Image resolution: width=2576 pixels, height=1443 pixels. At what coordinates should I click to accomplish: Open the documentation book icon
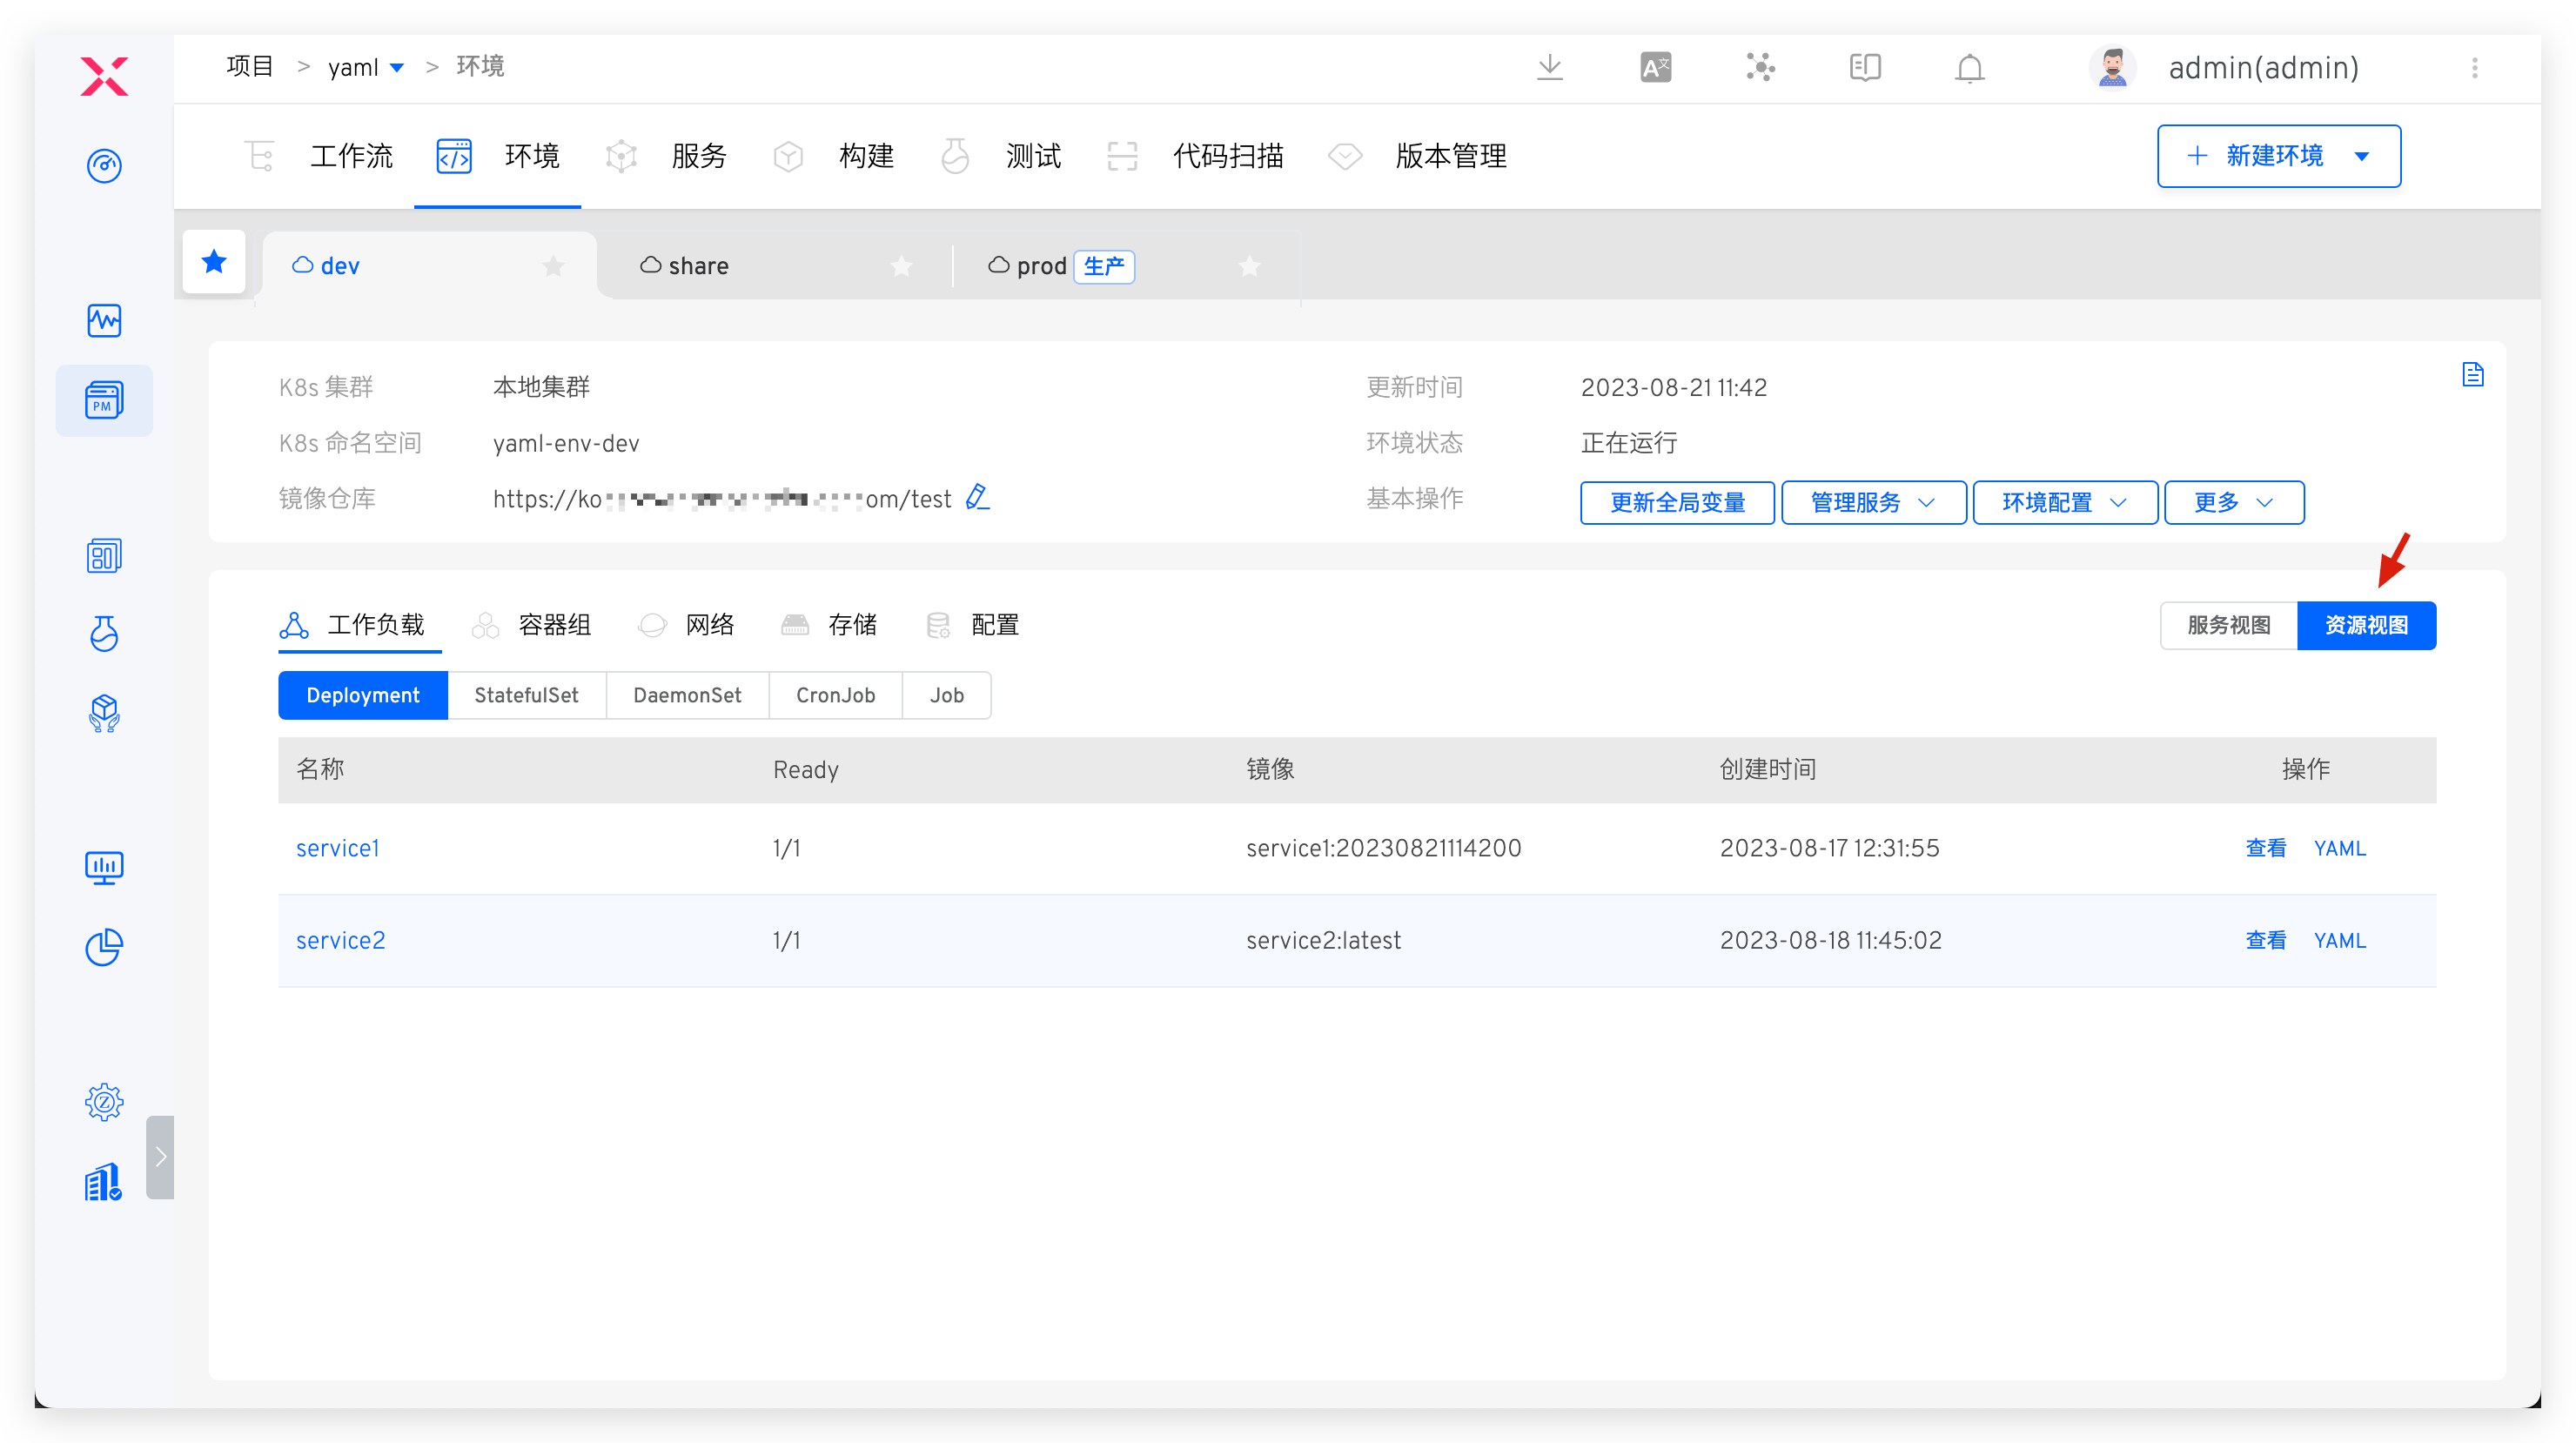click(x=1863, y=67)
